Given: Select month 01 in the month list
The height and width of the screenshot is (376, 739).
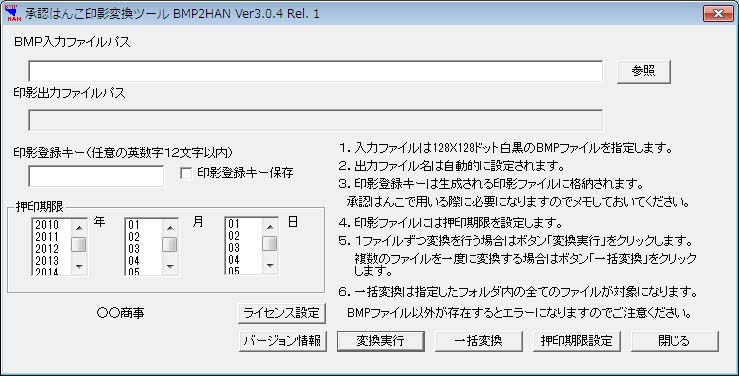Looking at the screenshot, I should pyautogui.click(x=134, y=225).
